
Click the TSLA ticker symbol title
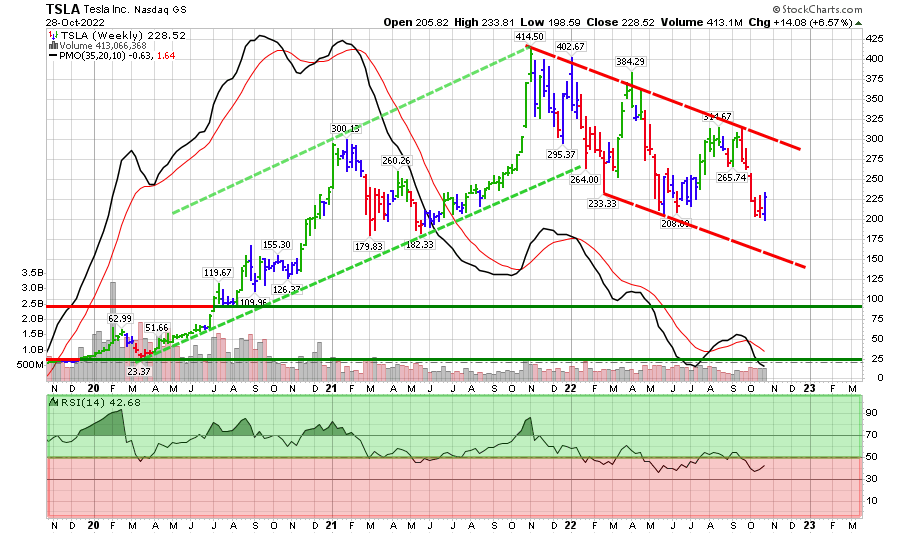(x=63, y=10)
